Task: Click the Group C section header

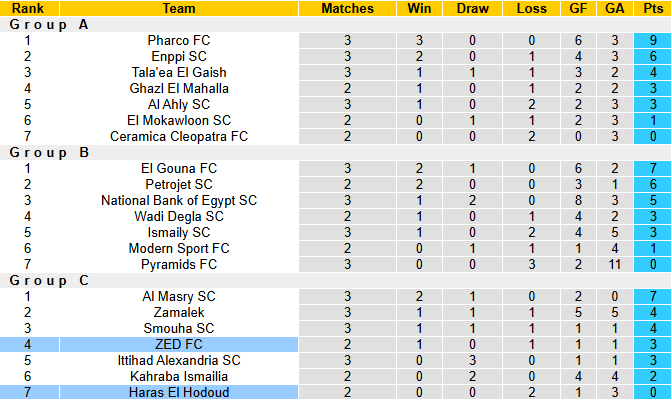Action: 49,280
